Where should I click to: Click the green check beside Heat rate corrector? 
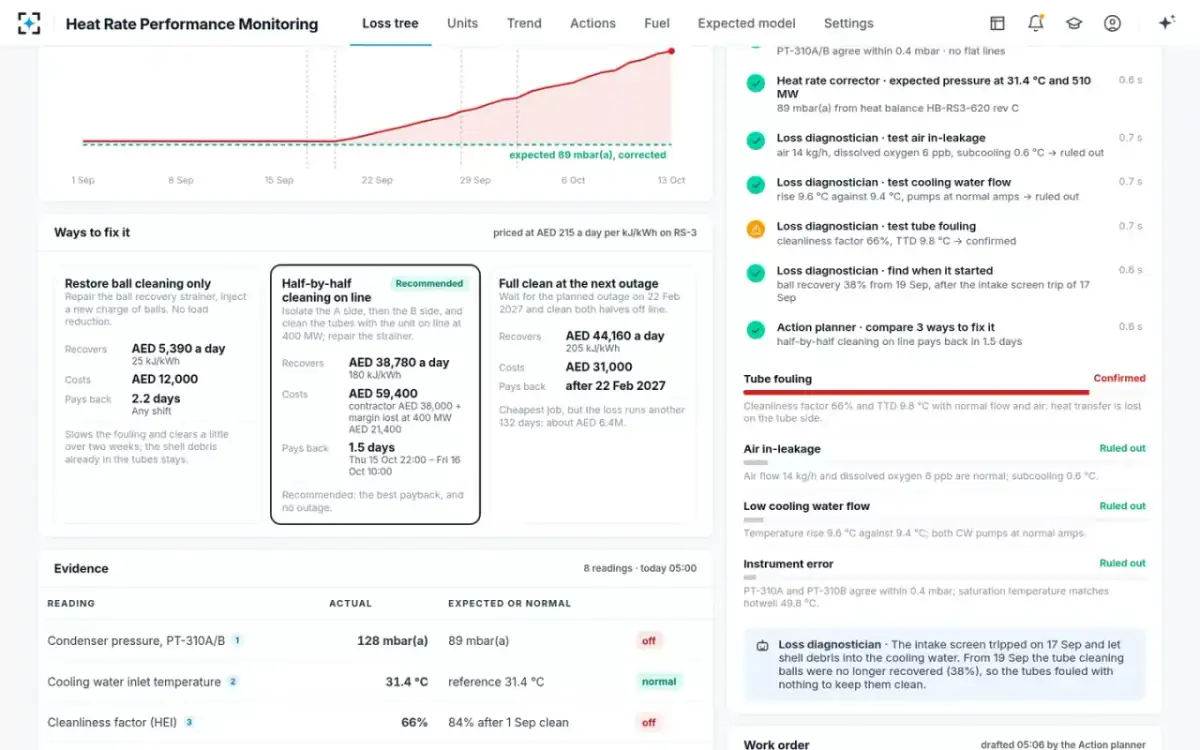[756, 85]
